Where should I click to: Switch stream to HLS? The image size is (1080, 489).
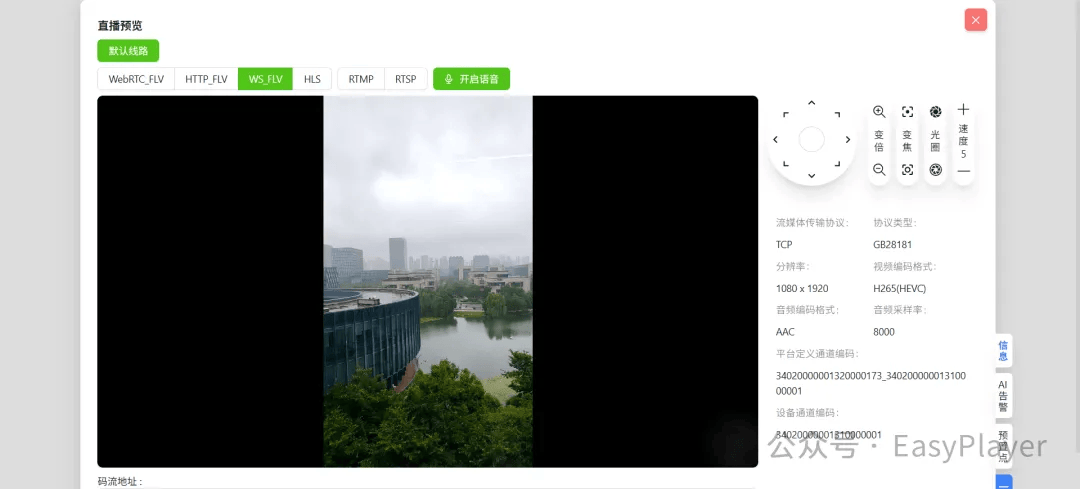point(312,79)
